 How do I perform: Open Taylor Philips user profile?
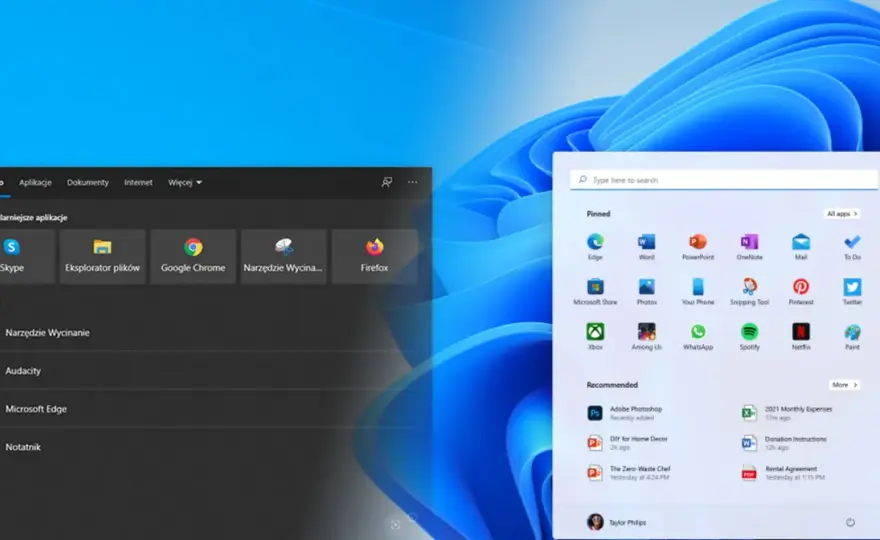click(x=617, y=522)
